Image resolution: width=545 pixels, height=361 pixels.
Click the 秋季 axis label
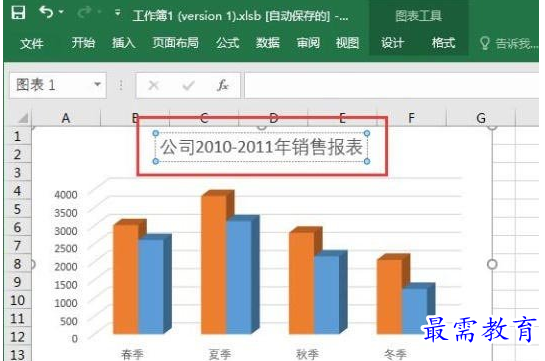(308, 354)
